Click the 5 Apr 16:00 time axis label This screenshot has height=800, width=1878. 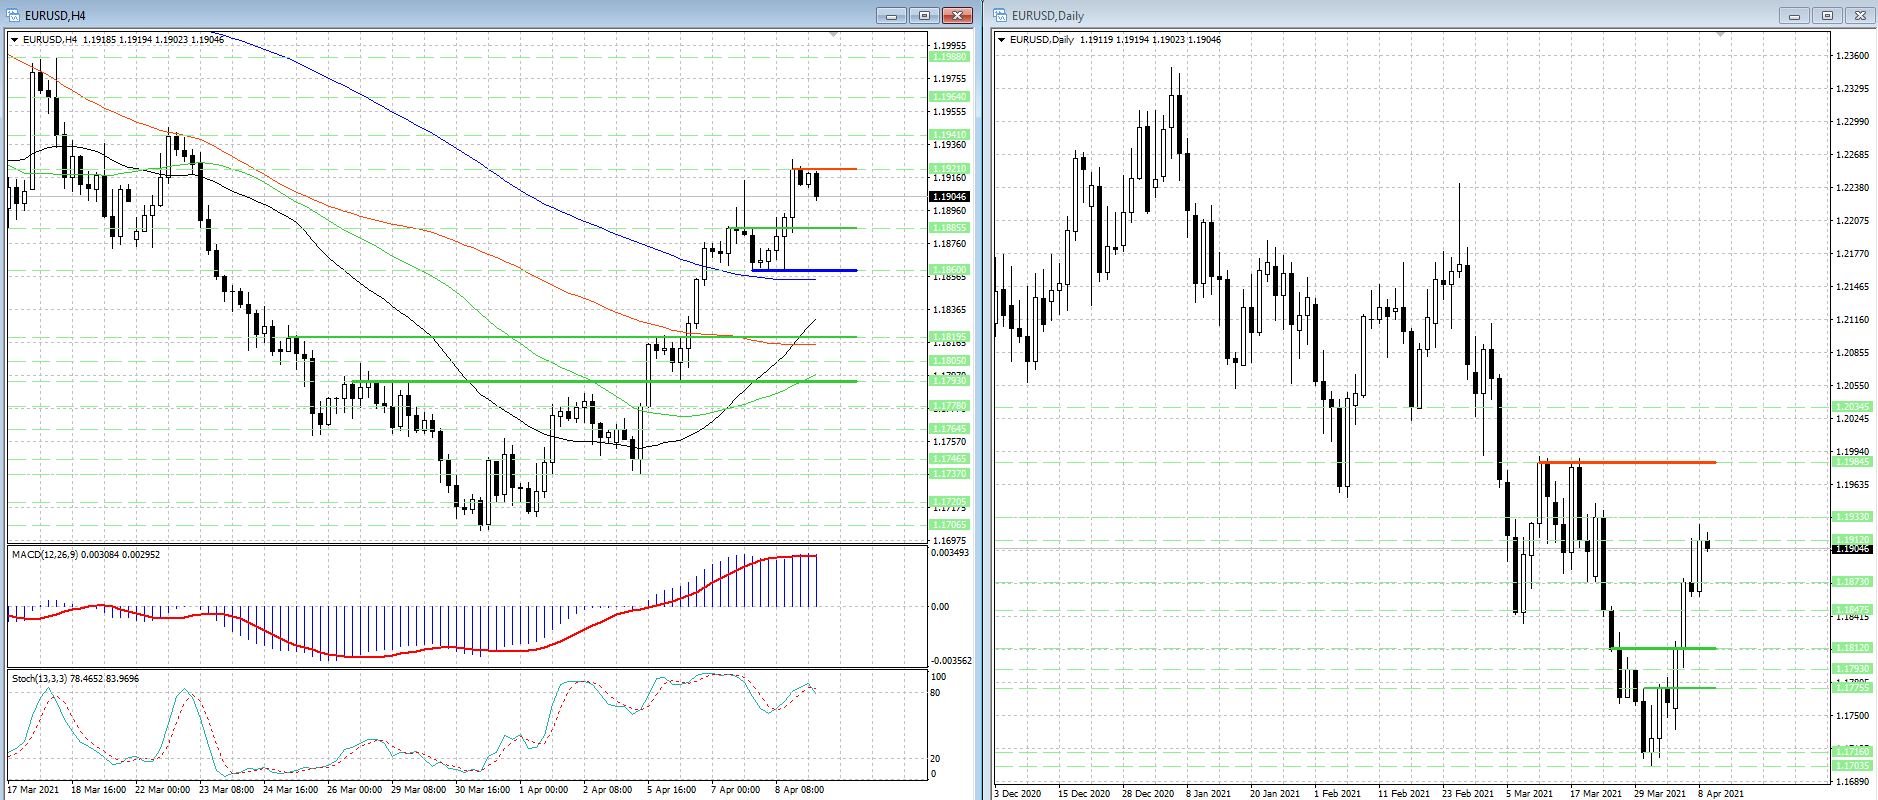click(x=672, y=790)
